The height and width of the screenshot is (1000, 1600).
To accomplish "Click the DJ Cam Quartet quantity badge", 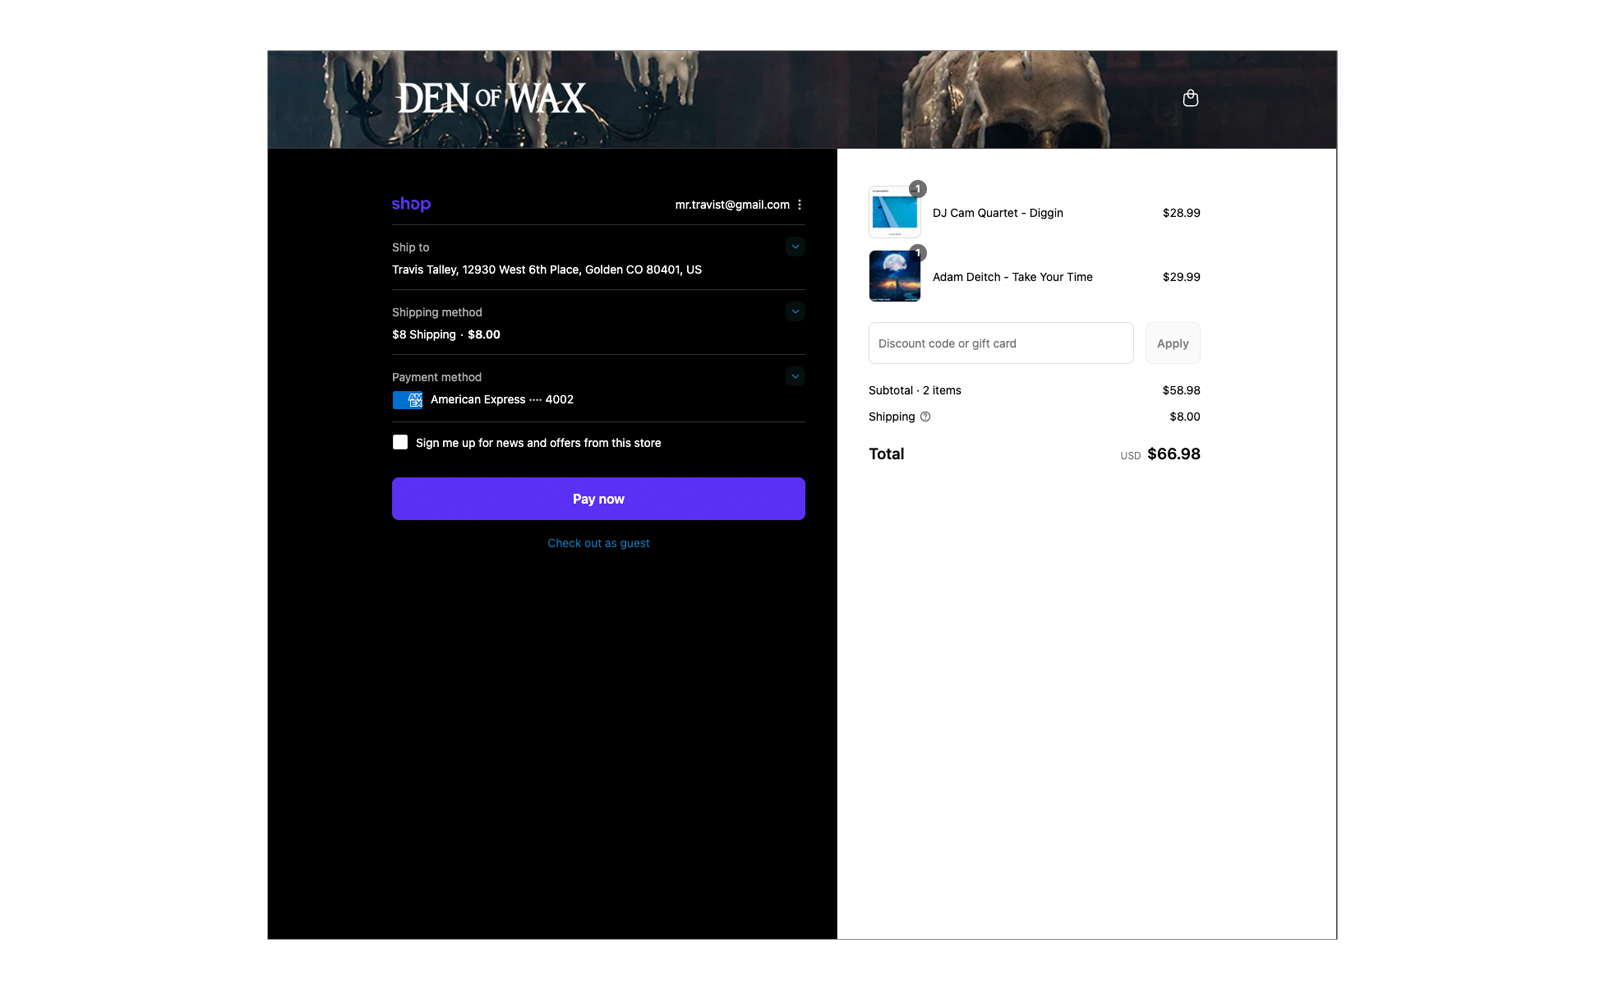I will pyautogui.click(x=917, y=189).
